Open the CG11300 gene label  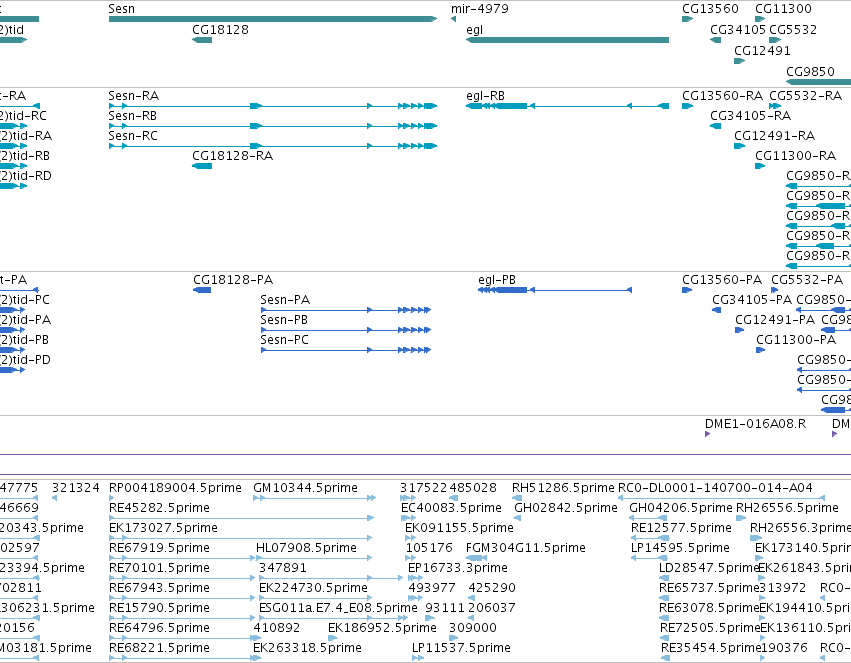(x=783, y=9)
